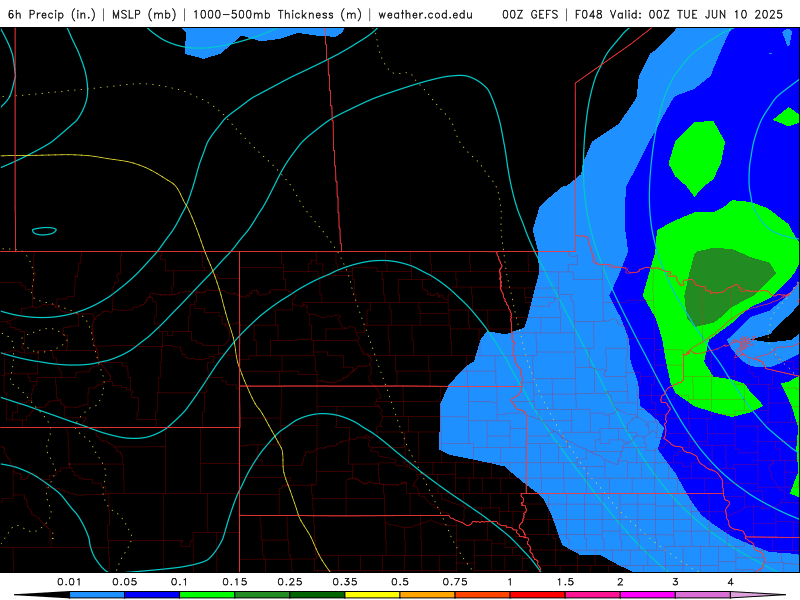The width and height of the screenshot is (800, 600).
Task: Select the light orange 0.5–0.75 legend swatch
Action: pyautogui.click(x=428, y=595)
